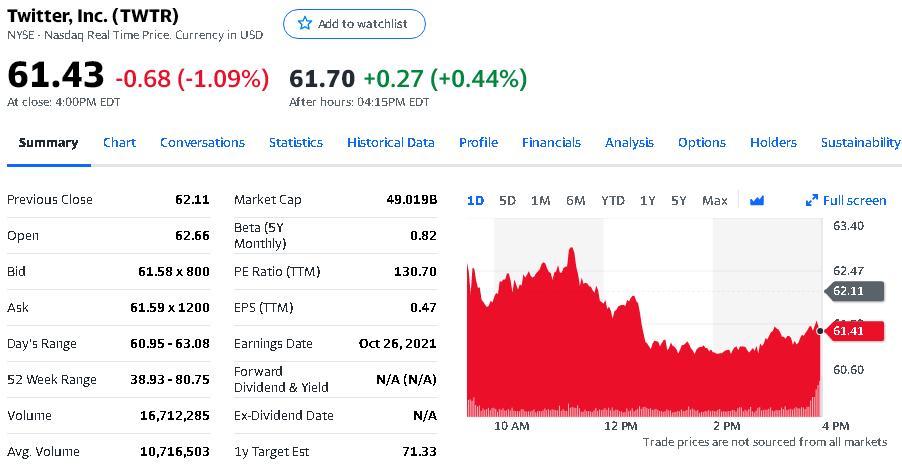
Task: Show the Max chart range
Action: coord(714,200)
